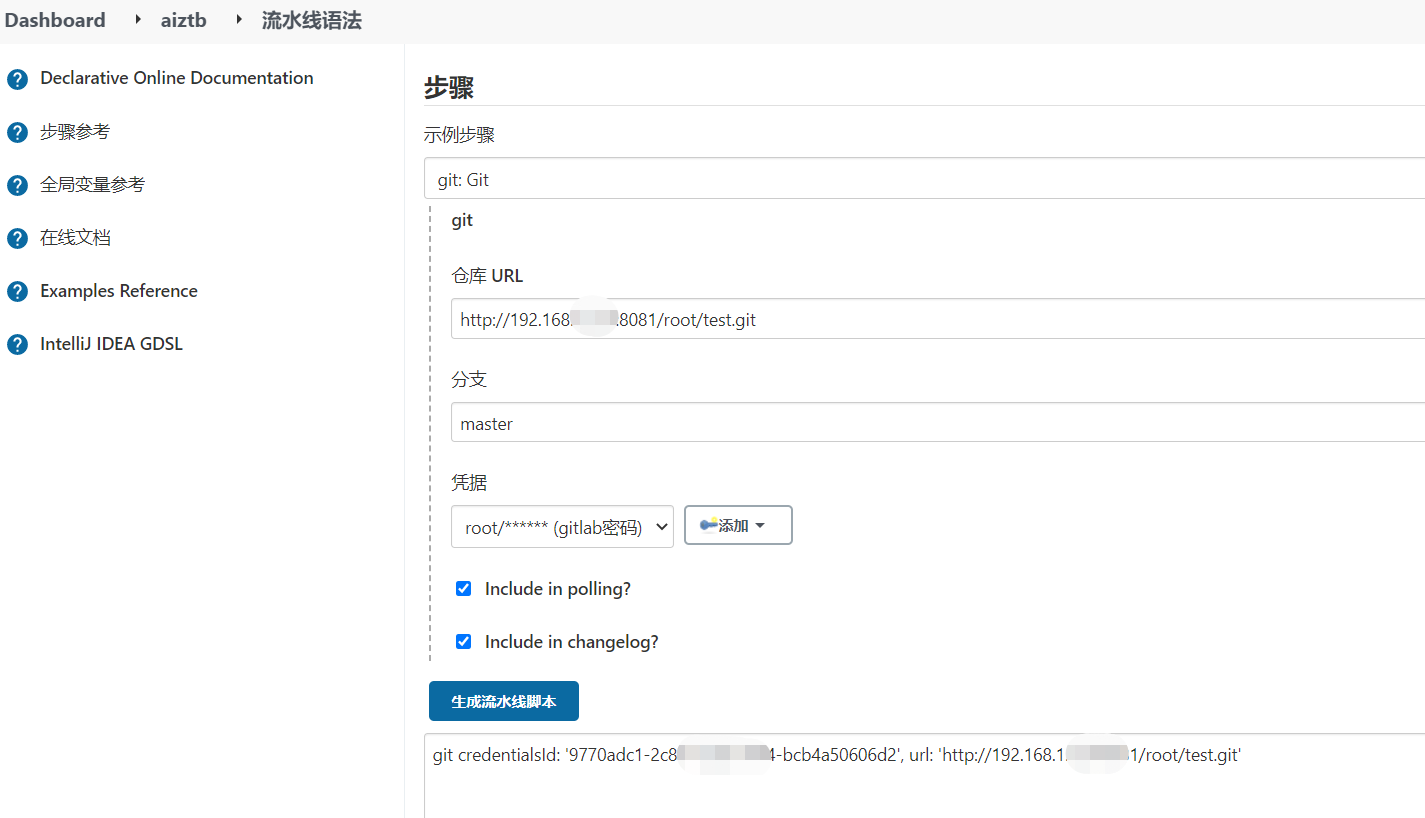Click help icon beside 步骤参考
This screenshot has width=1425, height=818.
pos(17,132)
